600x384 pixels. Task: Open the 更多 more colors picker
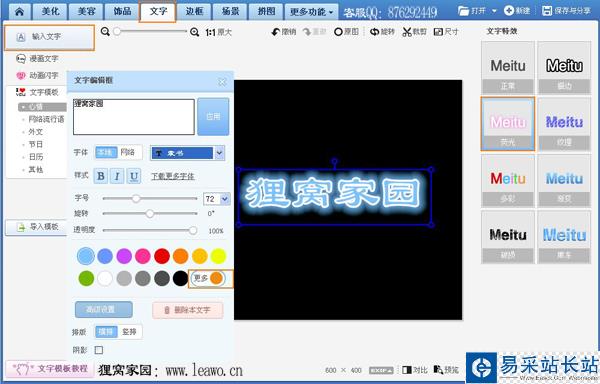(x=209, y=278)
